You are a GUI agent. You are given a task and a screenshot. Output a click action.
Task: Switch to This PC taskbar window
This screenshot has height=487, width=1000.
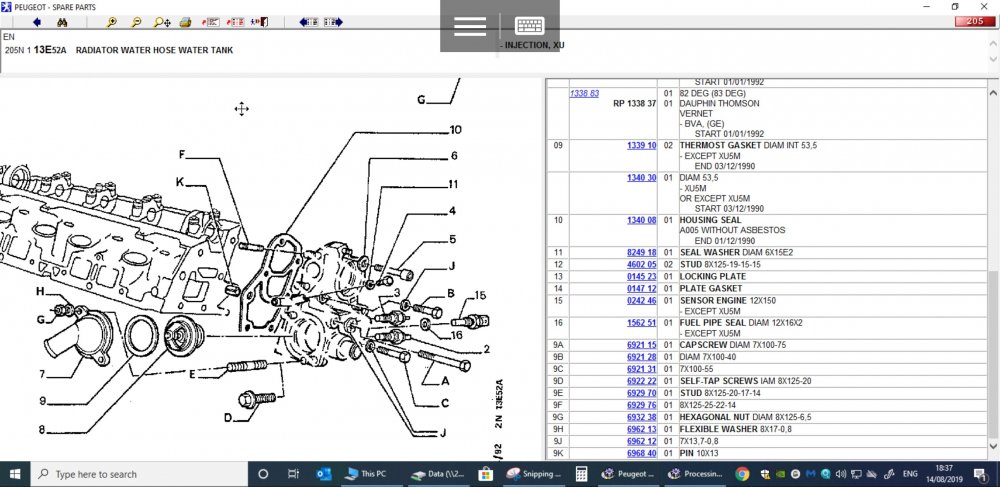coord(371,474)
